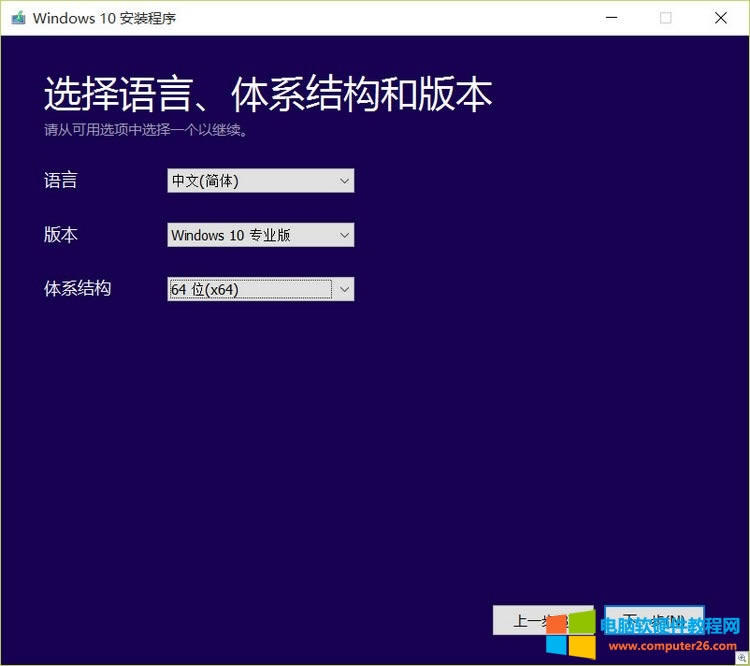Click the Windows 10 setup title bar icon
Image resolution: width=750 pixels, height=666 pixels.
[x=18, y=18]
